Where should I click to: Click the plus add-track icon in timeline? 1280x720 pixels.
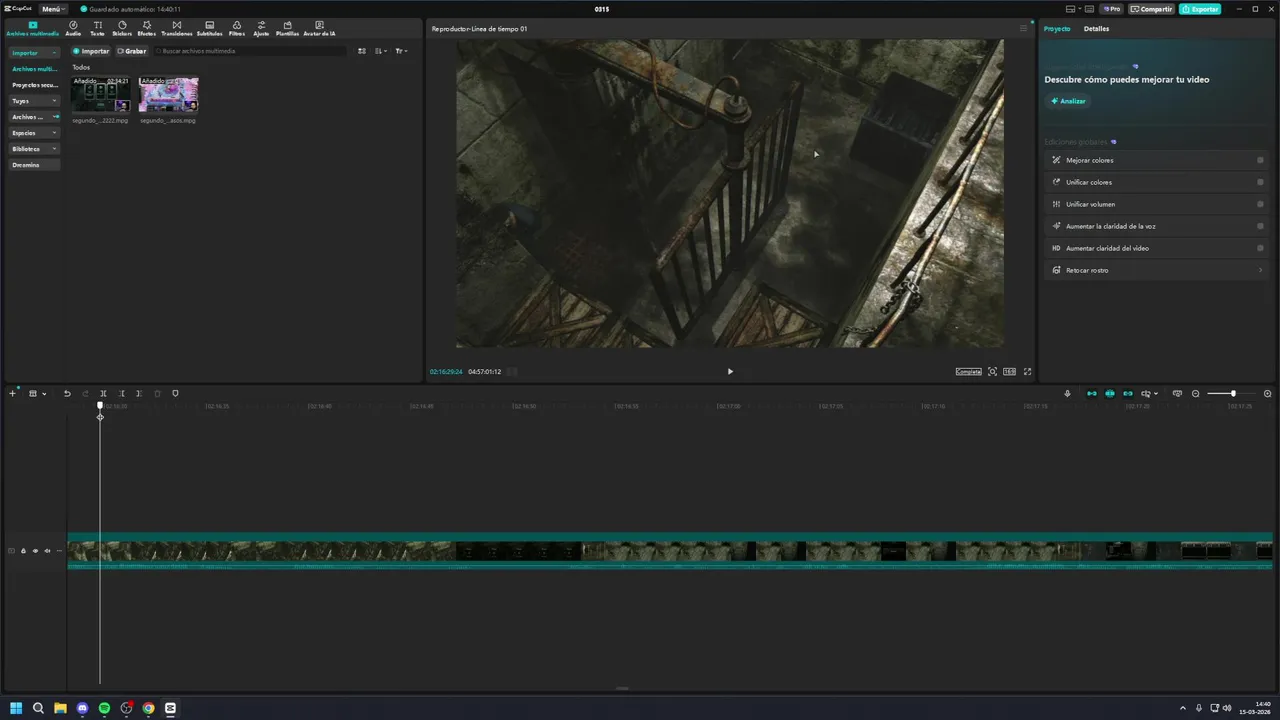point(13,394)
